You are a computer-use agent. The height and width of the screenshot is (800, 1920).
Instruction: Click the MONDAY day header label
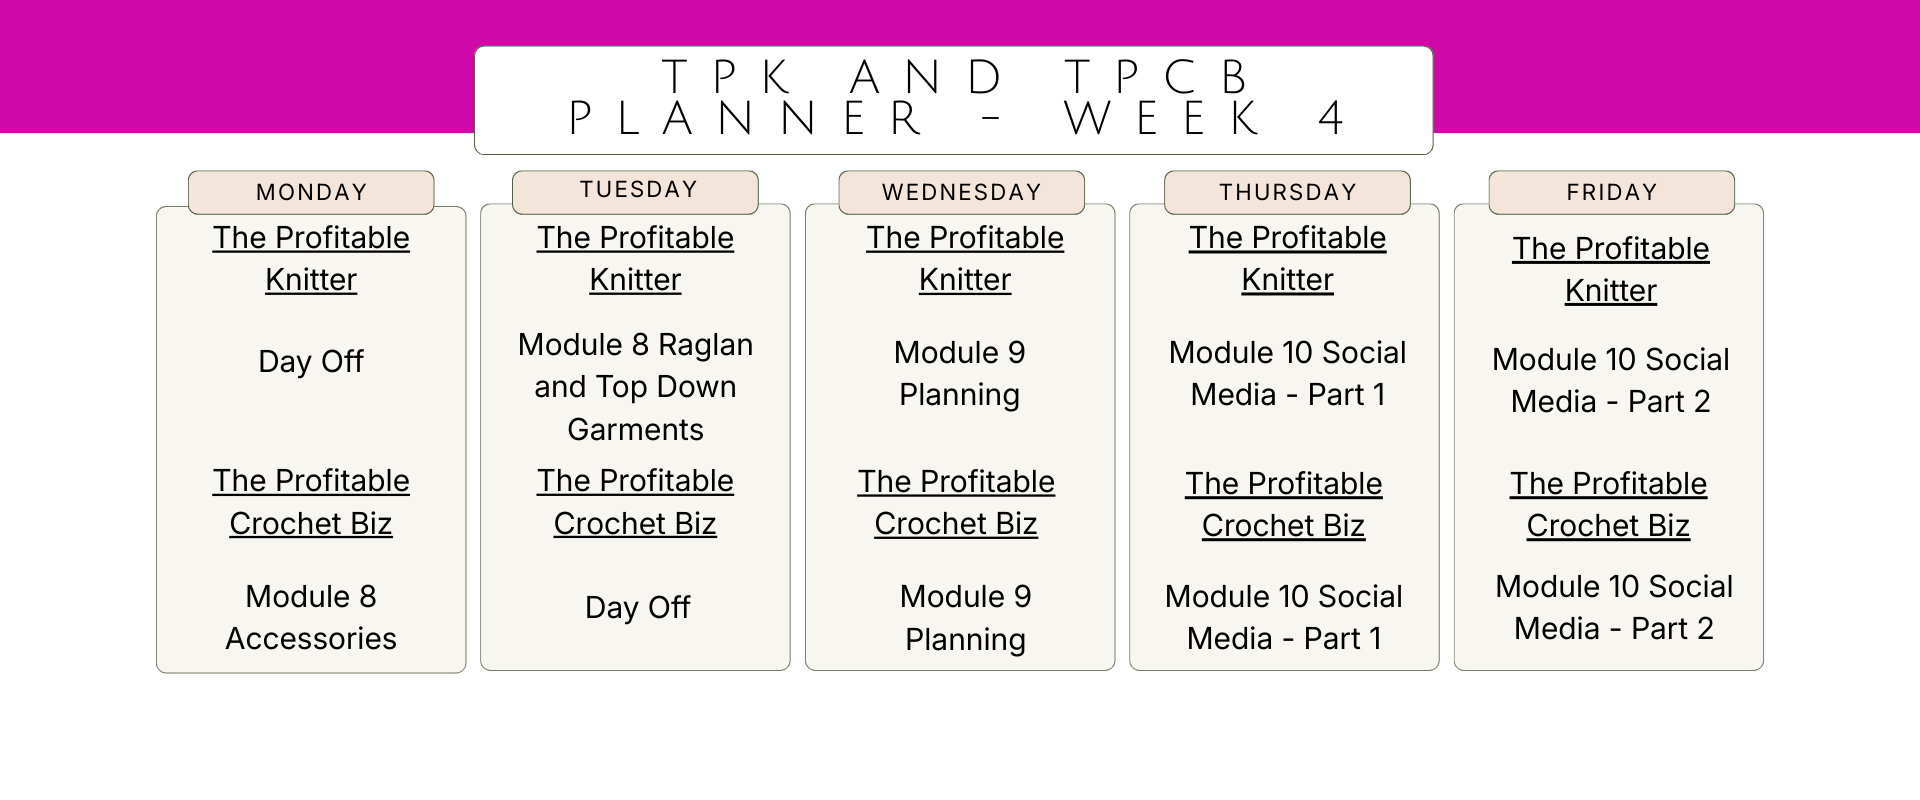311,192
